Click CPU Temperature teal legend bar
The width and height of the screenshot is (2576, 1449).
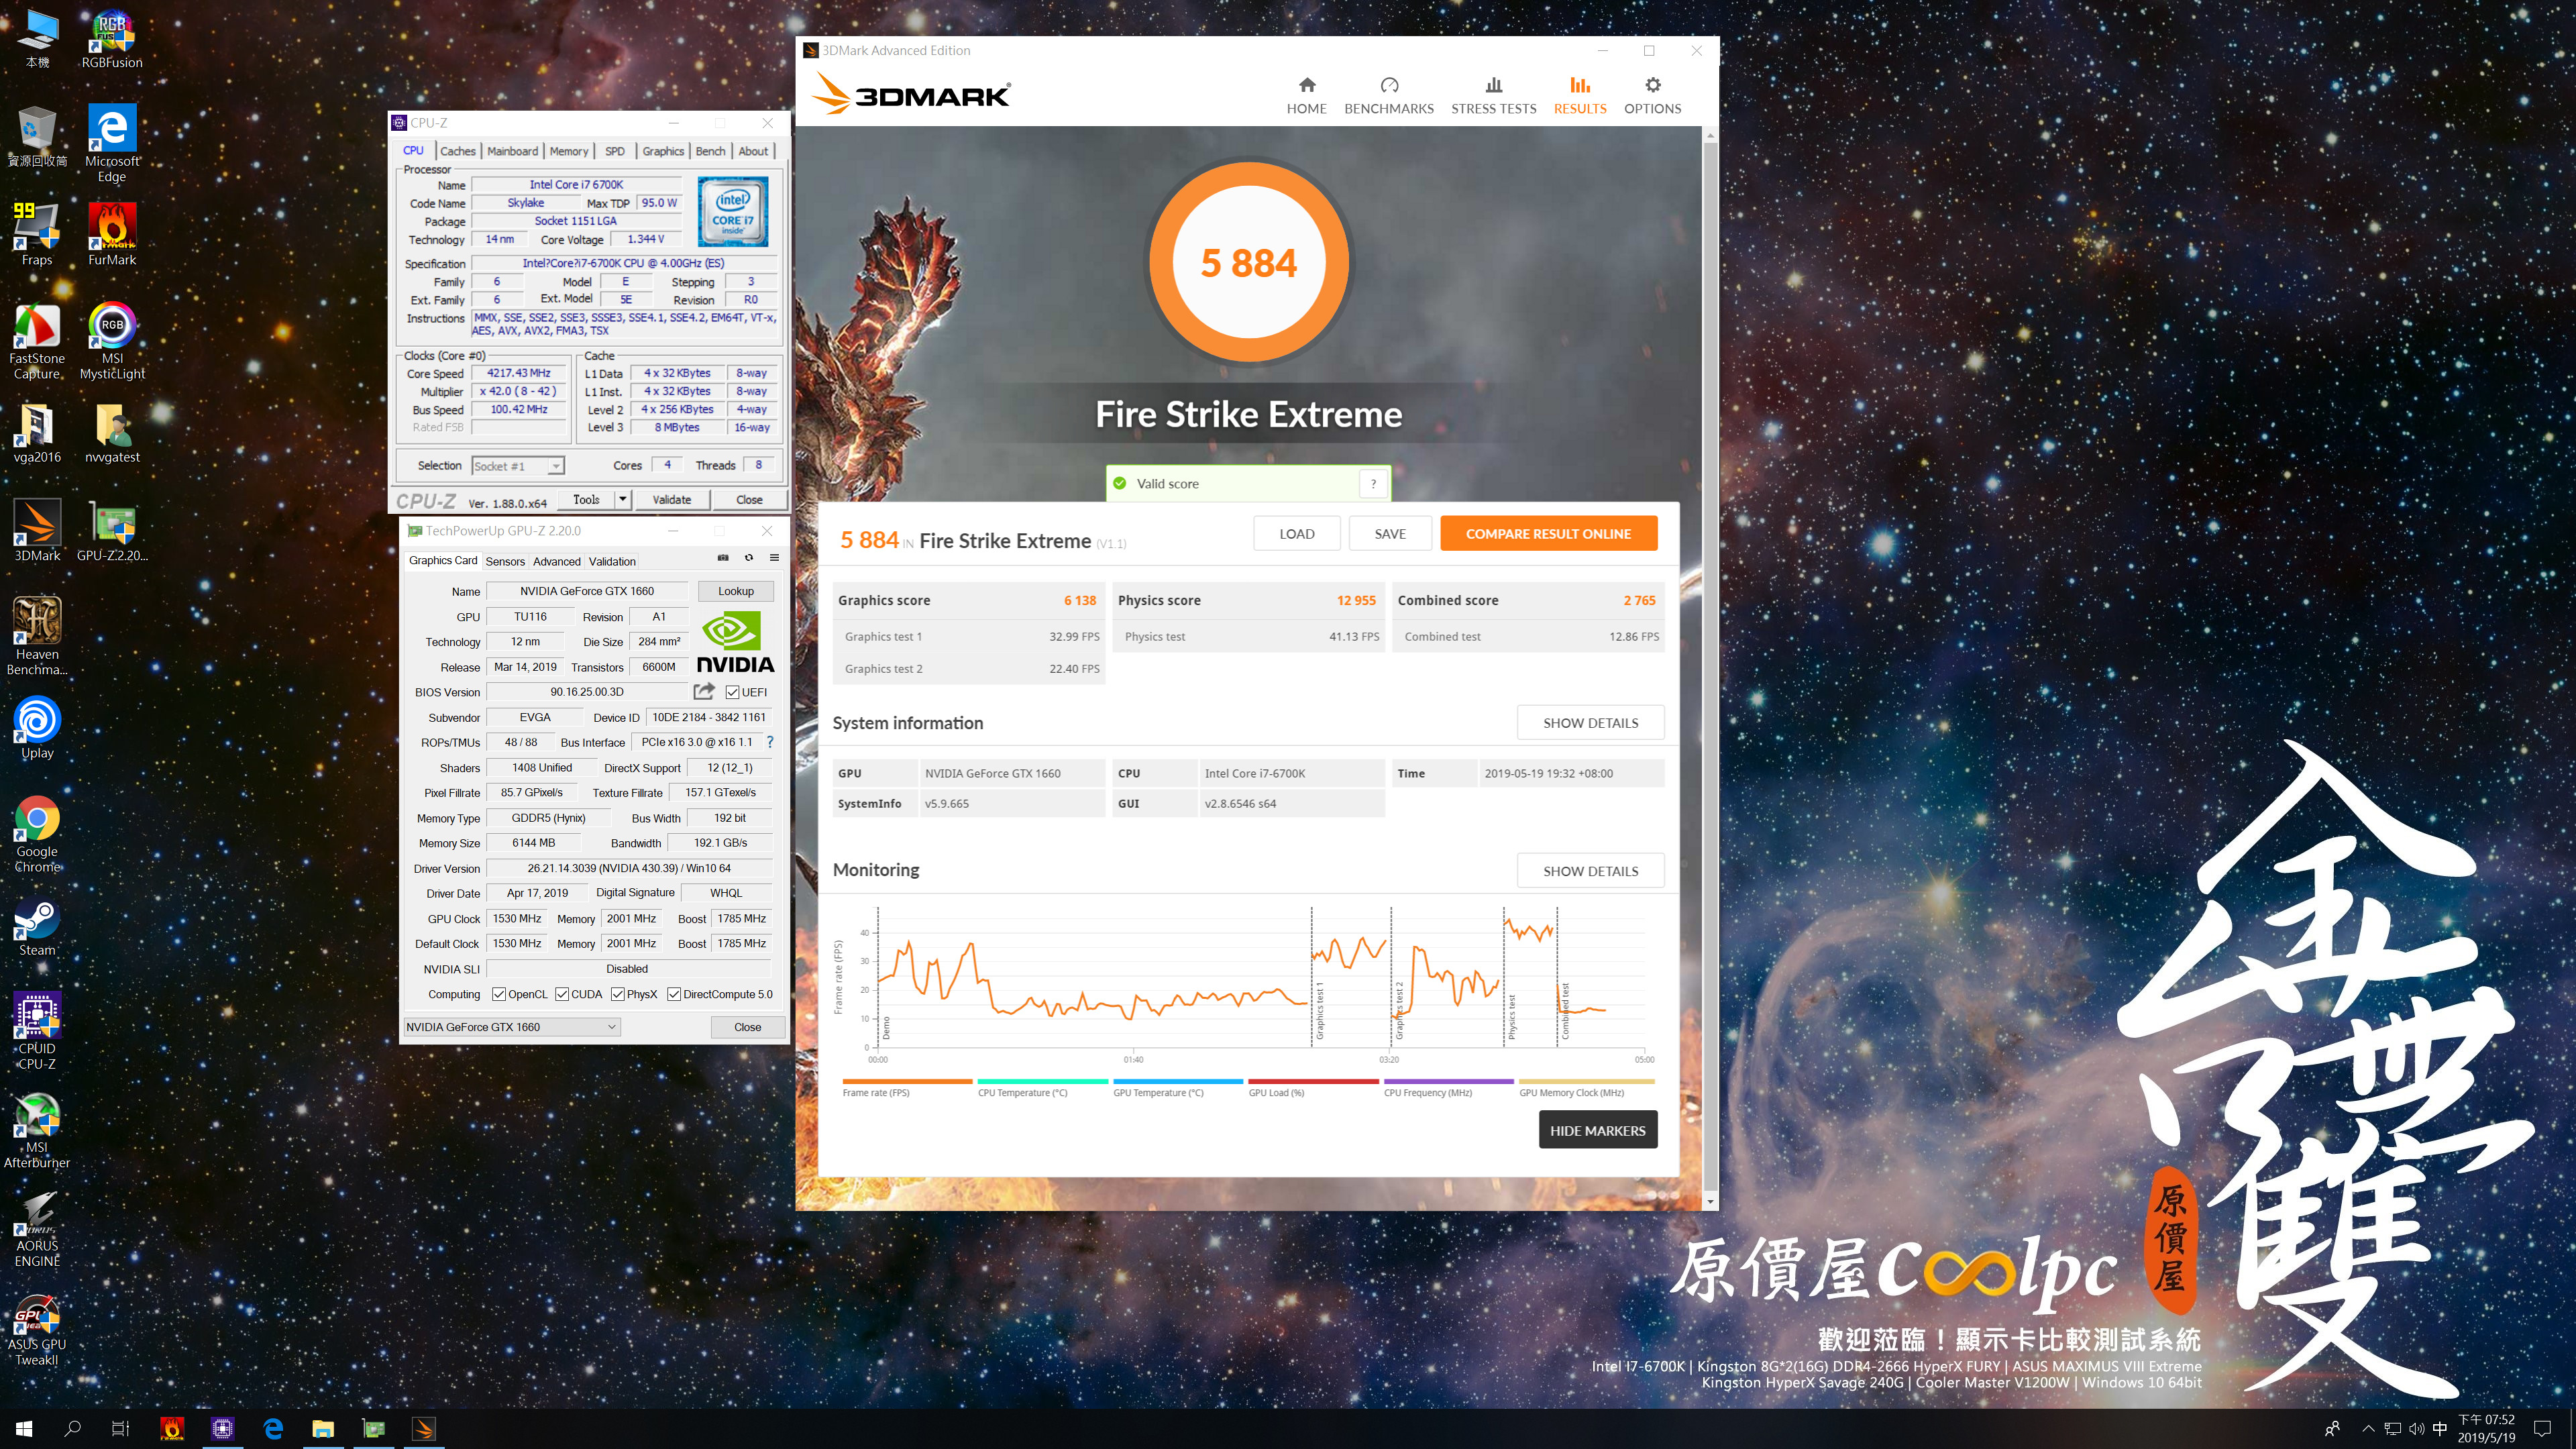(1042, 1081)
